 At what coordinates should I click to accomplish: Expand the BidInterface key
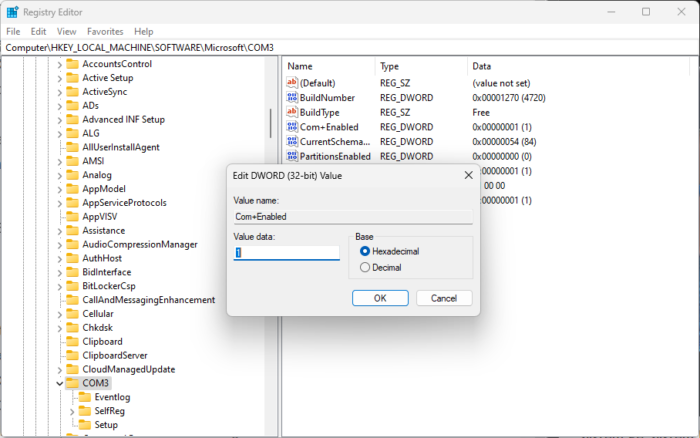coord(59,272)
